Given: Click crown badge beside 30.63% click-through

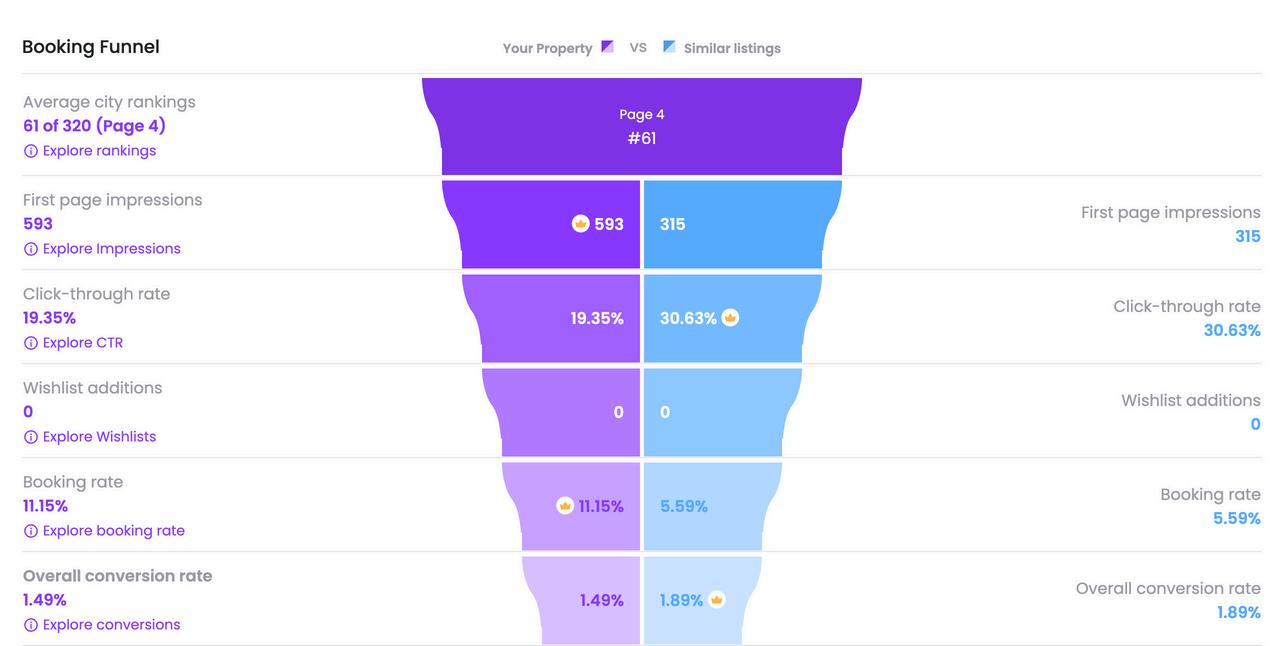Looking at the screenshot, I should coord(730,318).
